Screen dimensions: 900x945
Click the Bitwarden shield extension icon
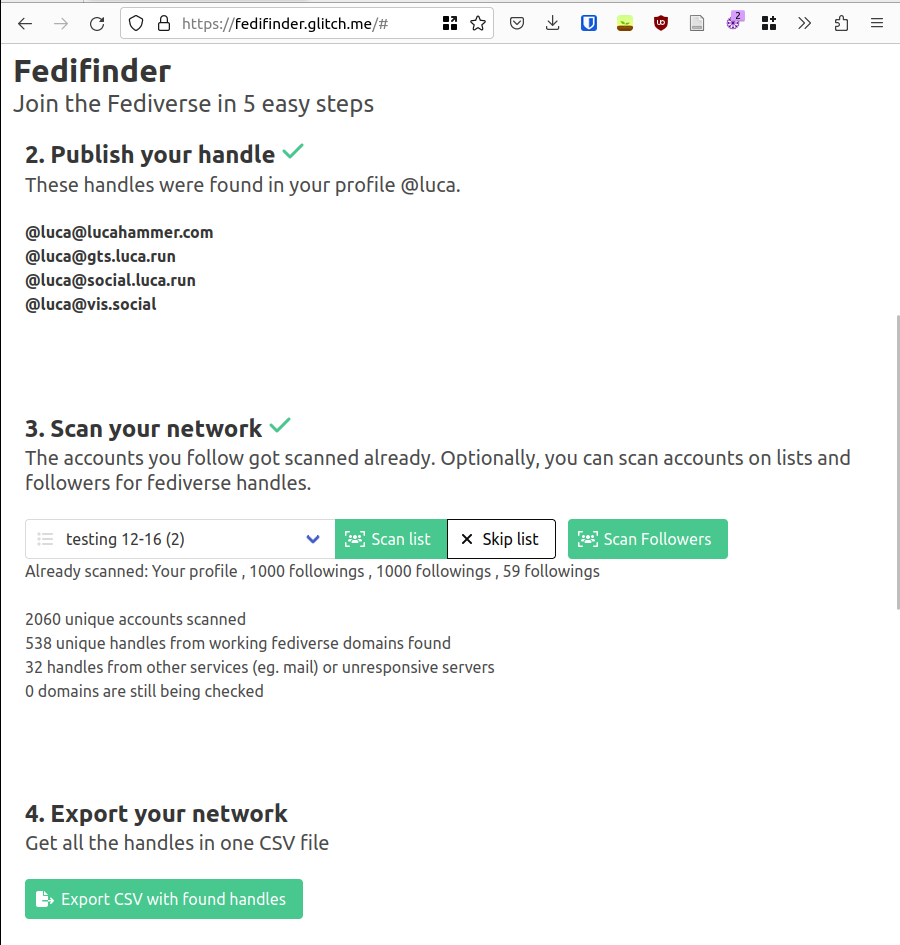(589, 24)
